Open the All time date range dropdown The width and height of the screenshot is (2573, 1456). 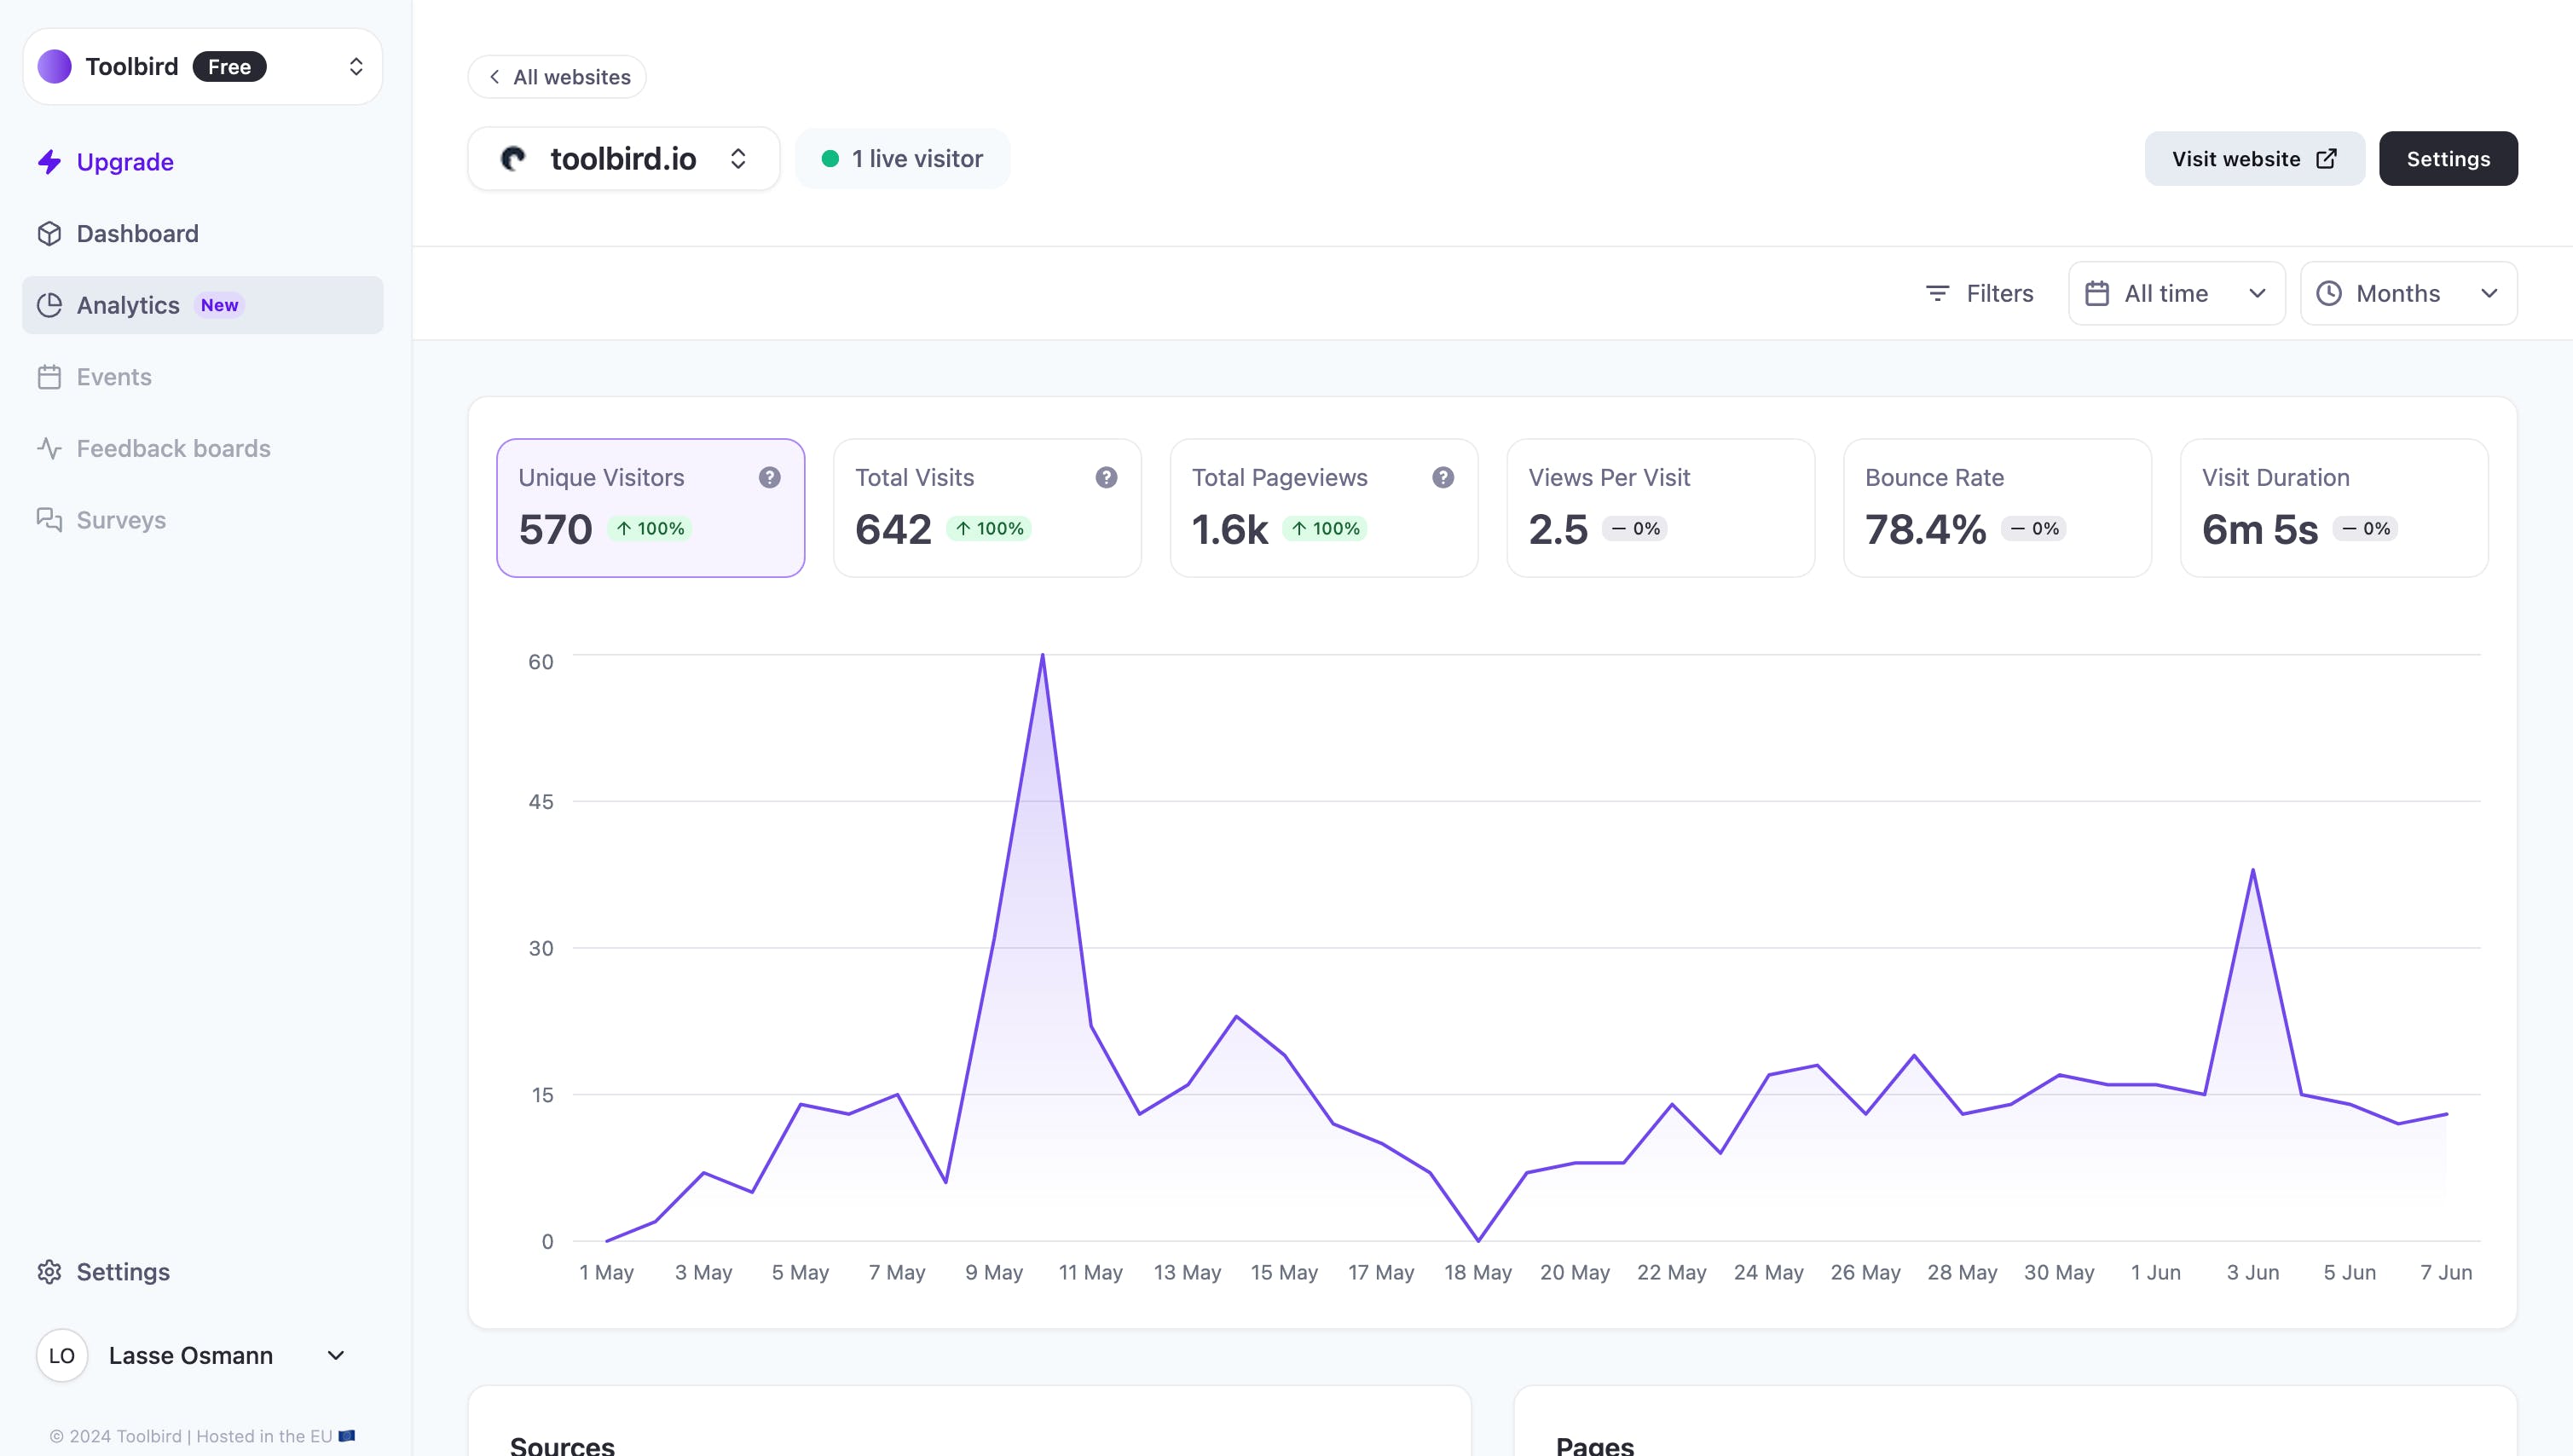pos(2177,294)
